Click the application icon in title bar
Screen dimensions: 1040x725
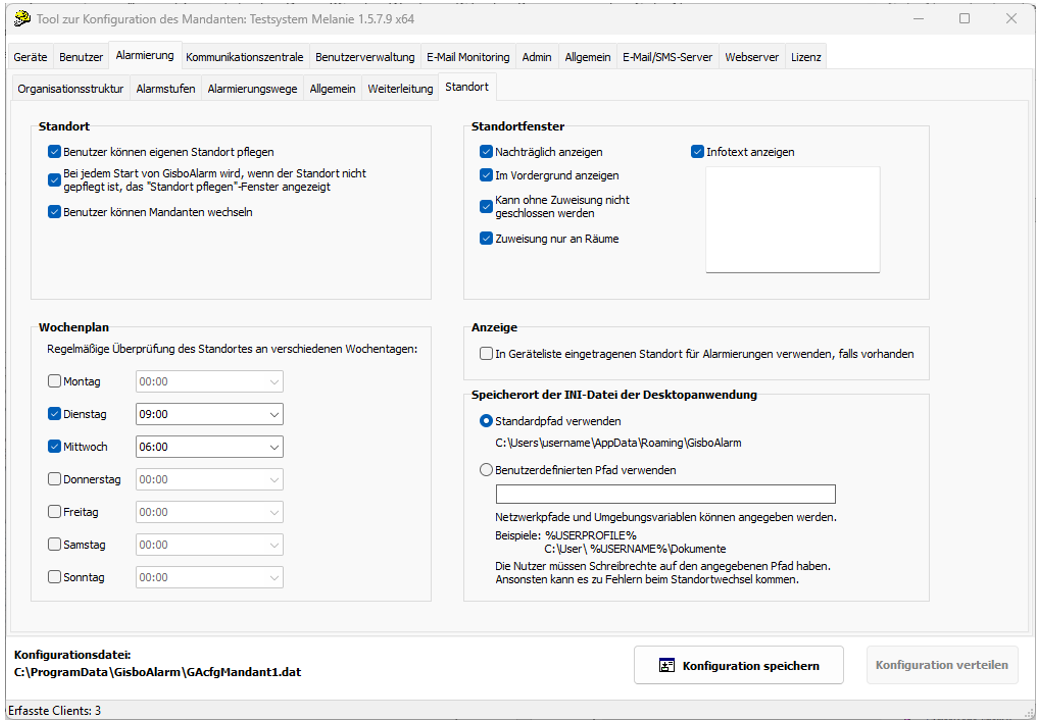pyautogui.click(x=22, y=19)
